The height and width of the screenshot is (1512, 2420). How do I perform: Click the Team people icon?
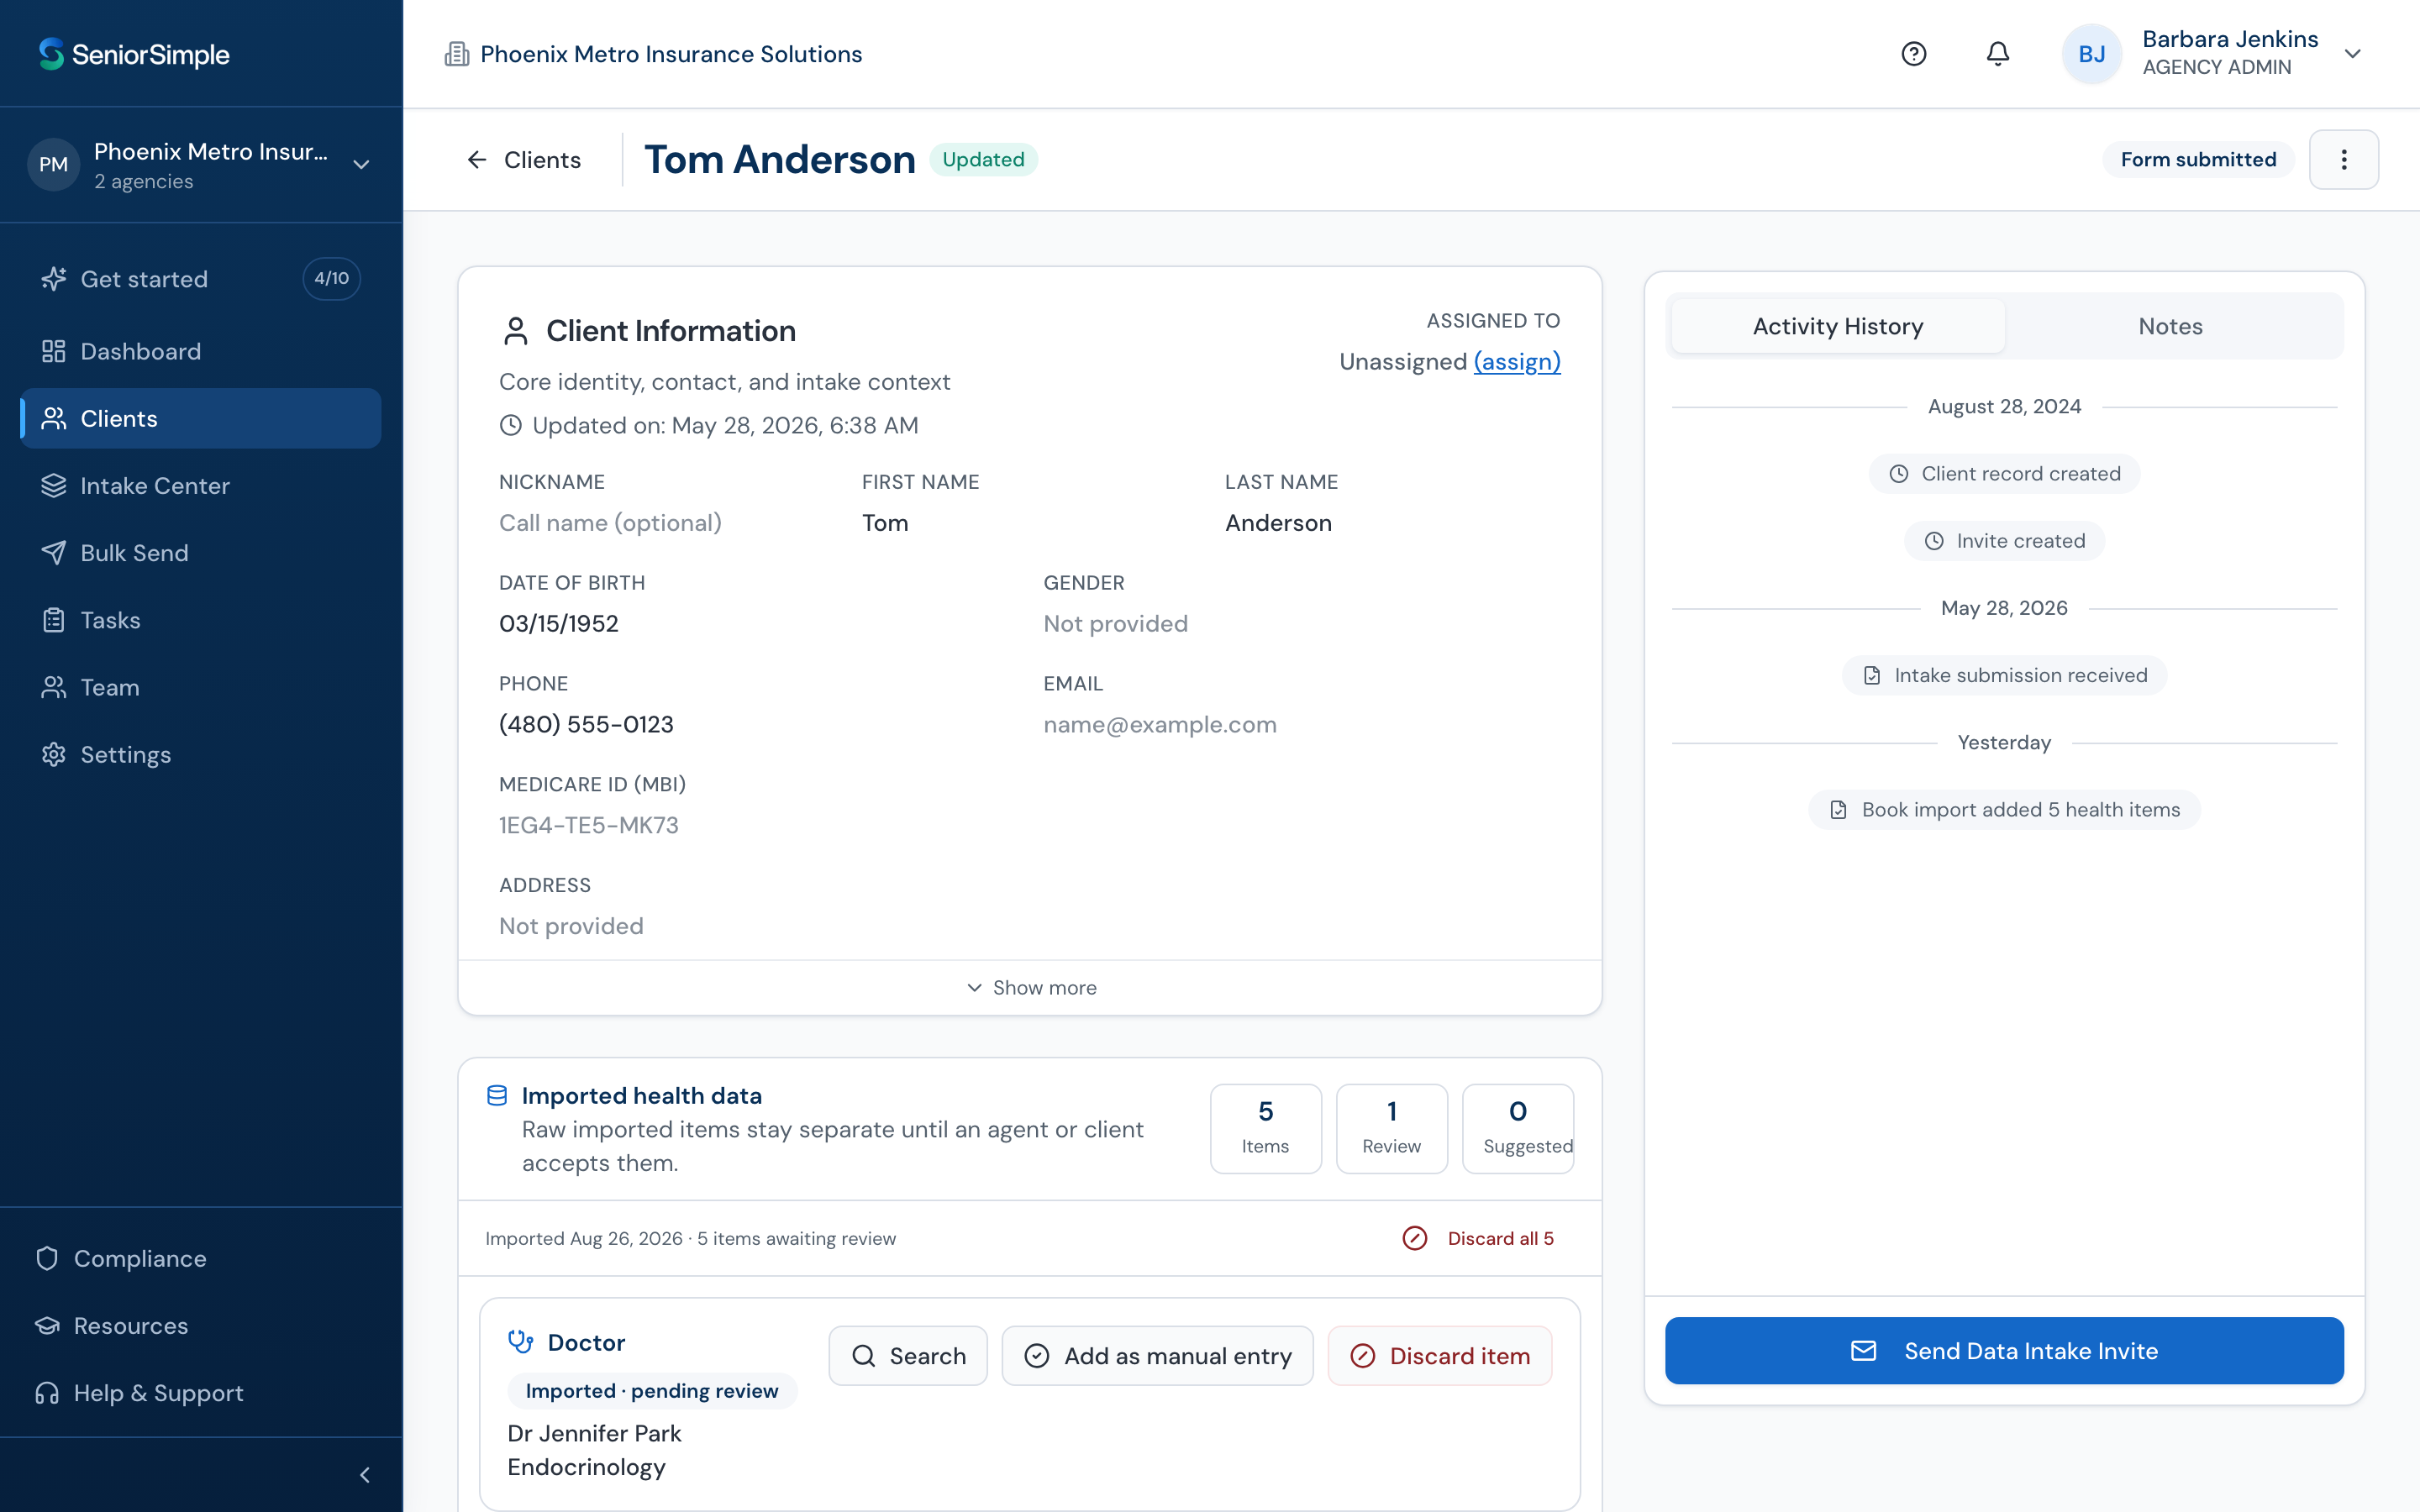(x=53, y=687)
